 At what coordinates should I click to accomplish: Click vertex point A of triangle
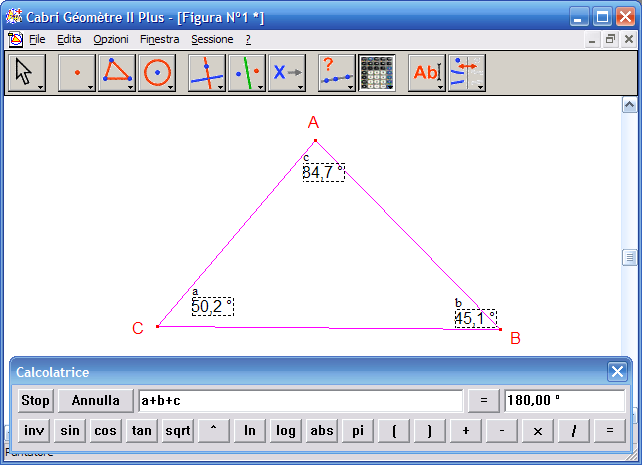315,141
